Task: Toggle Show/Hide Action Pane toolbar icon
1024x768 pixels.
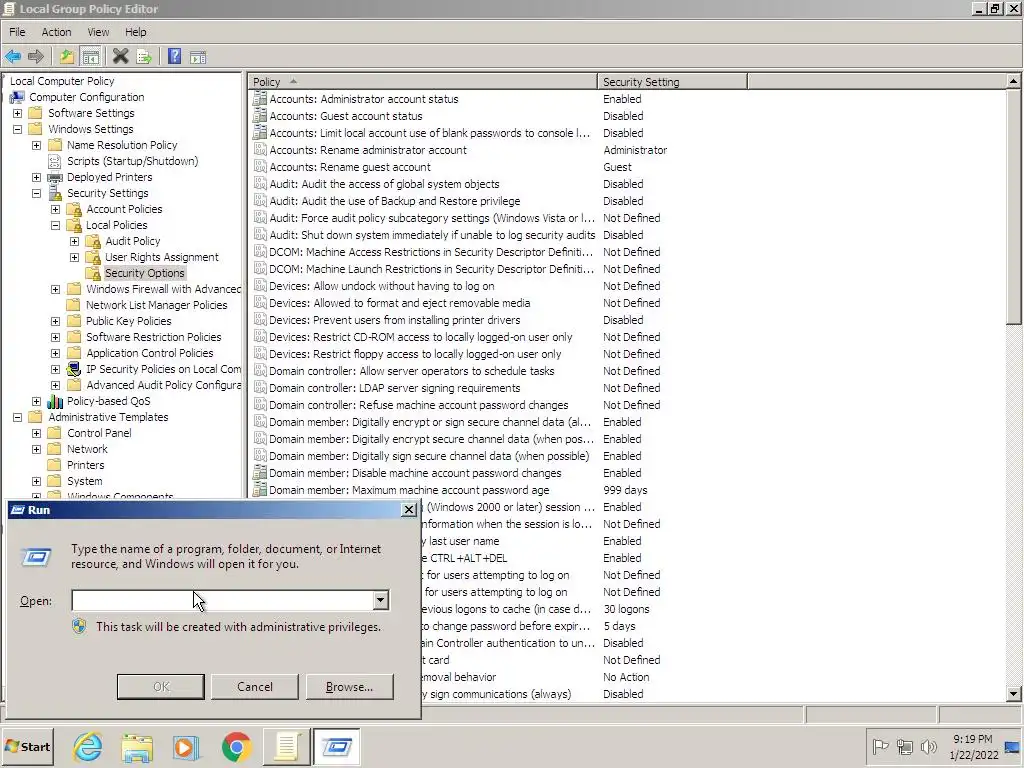Action: [198, 57]
